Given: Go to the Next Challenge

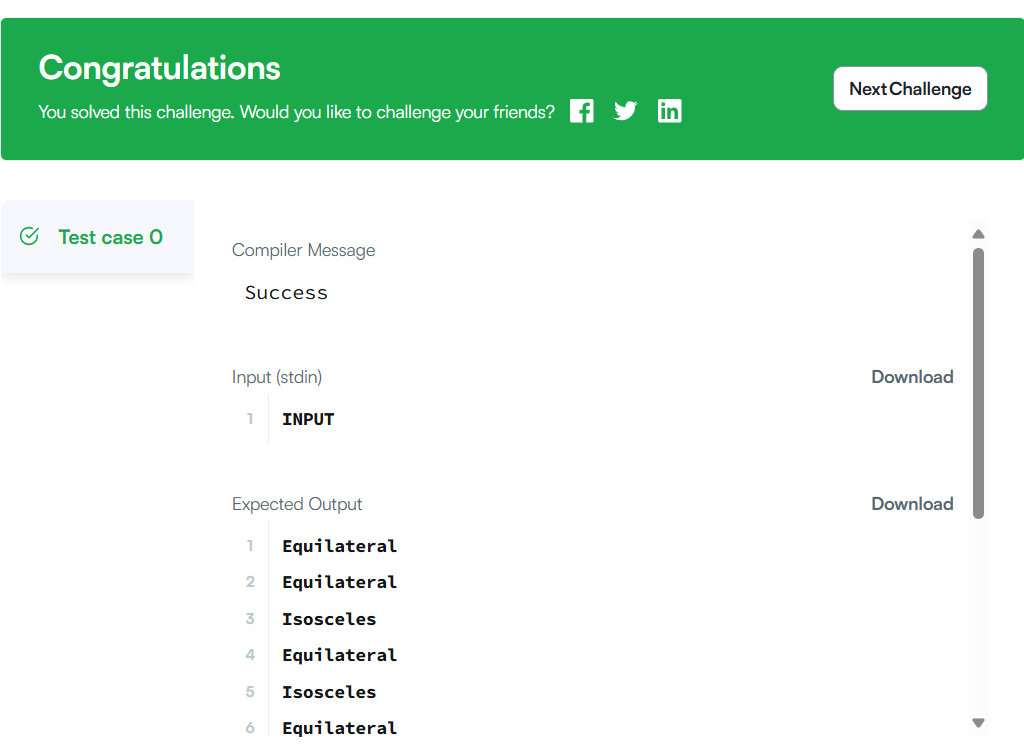Looking at the screenshot, I should coord(910,89).
